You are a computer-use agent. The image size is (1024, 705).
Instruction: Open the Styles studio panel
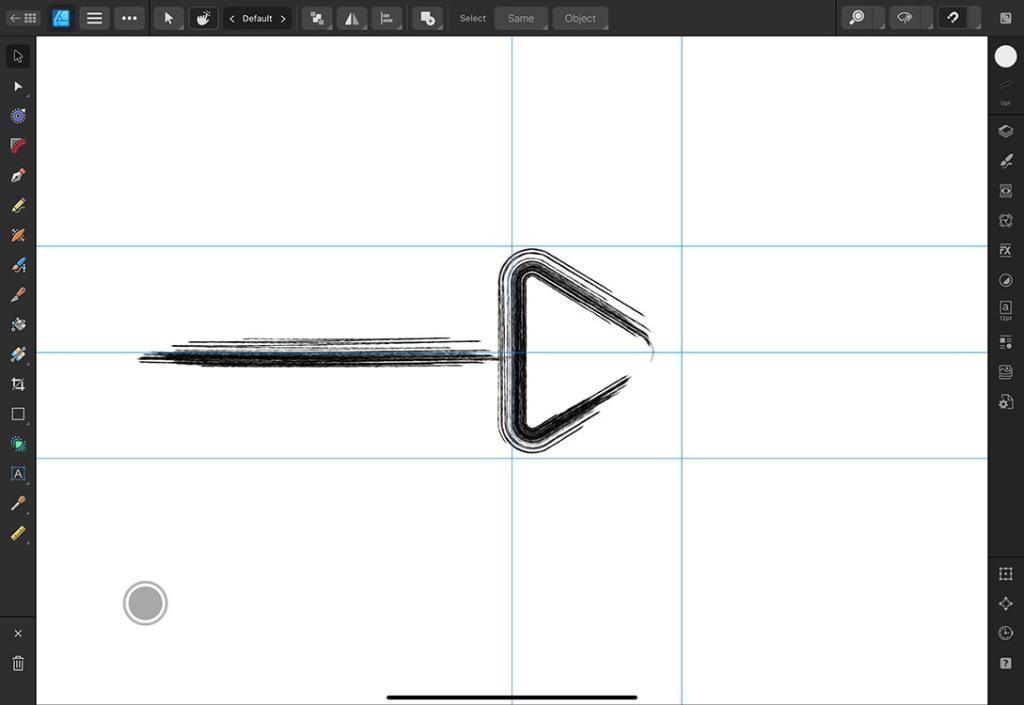pyautogui.click(x=1006, y=280)
